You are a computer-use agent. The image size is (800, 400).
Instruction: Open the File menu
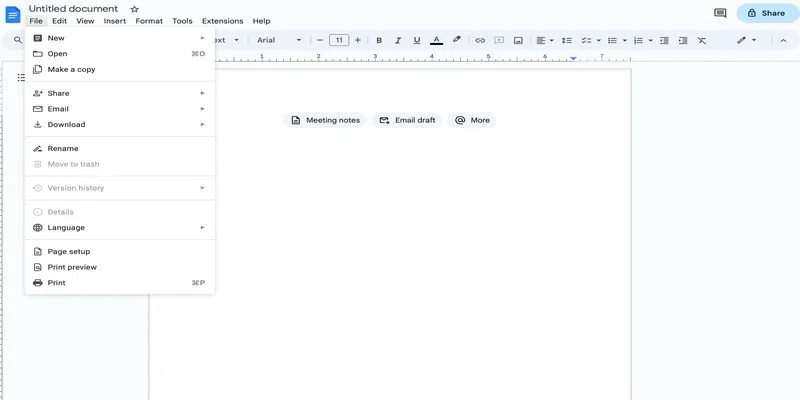[x=36, y=21]
